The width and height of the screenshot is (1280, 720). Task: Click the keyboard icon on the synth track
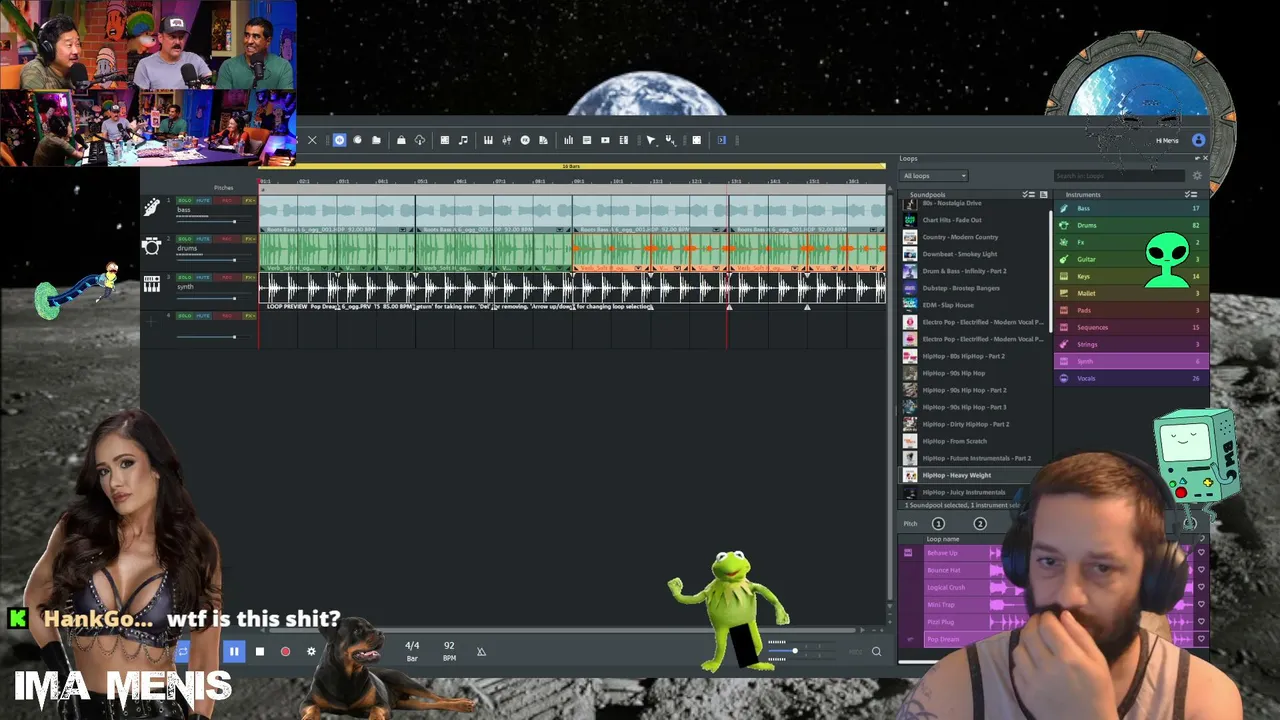point(152,285)
